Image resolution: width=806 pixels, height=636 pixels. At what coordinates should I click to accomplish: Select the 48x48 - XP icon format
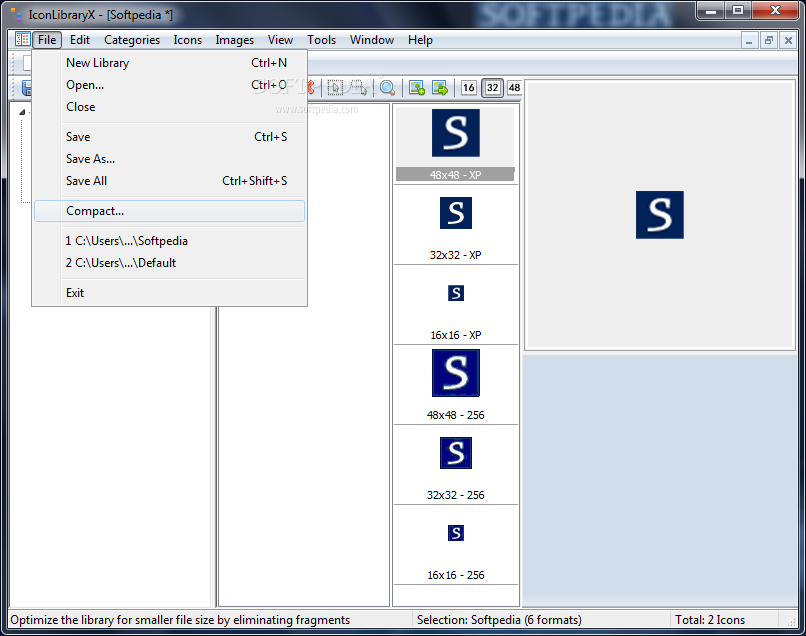(455, 144)
